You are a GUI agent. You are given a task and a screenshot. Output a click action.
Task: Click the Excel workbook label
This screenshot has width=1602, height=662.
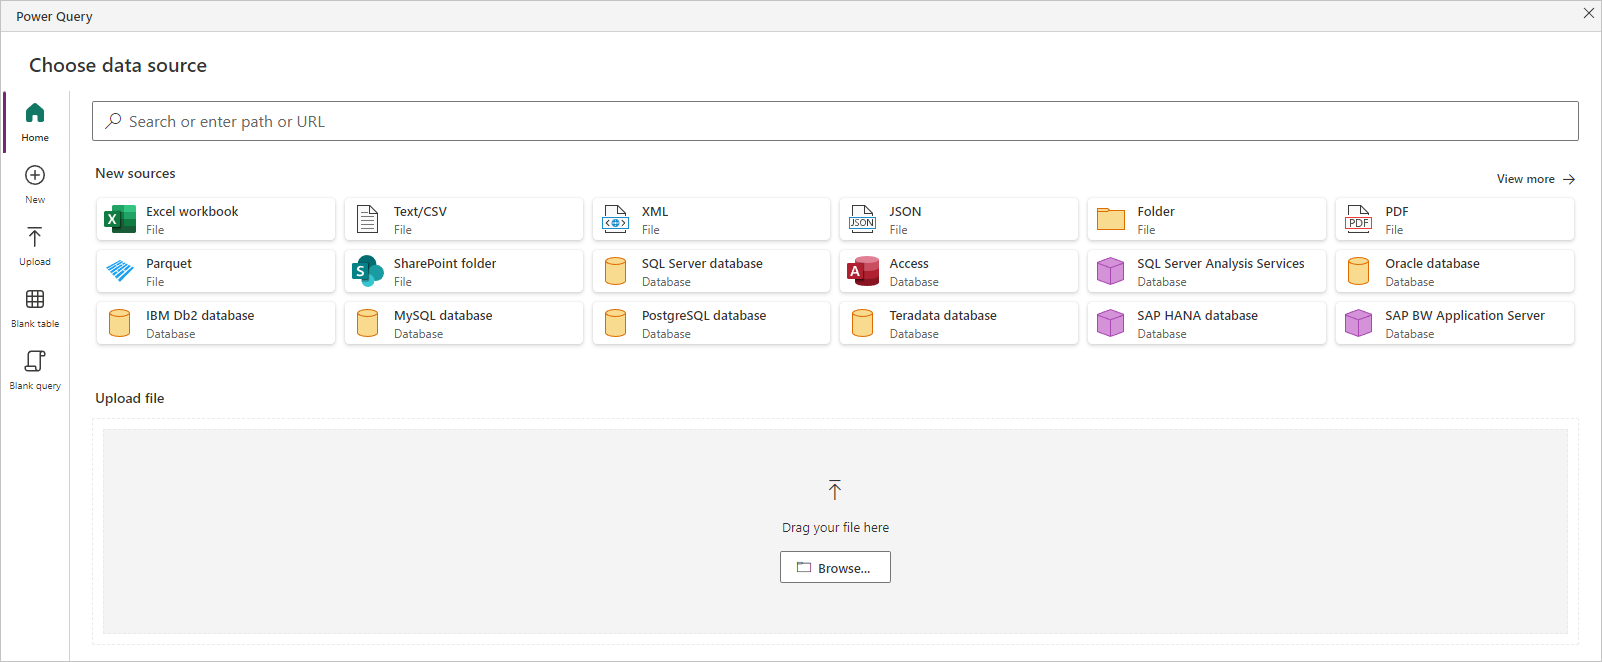tap(192, 211)
